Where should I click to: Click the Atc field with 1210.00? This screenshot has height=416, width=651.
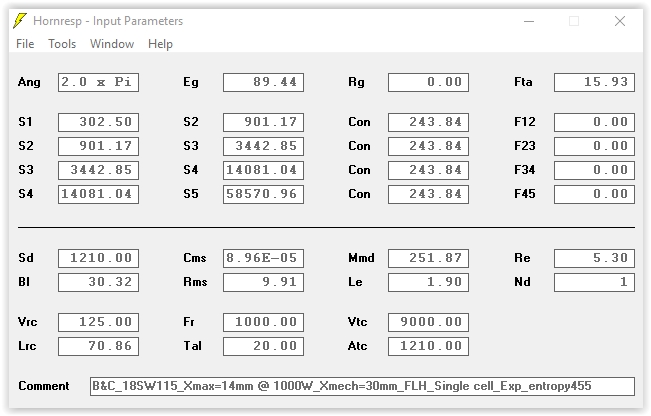click(428, 346)
